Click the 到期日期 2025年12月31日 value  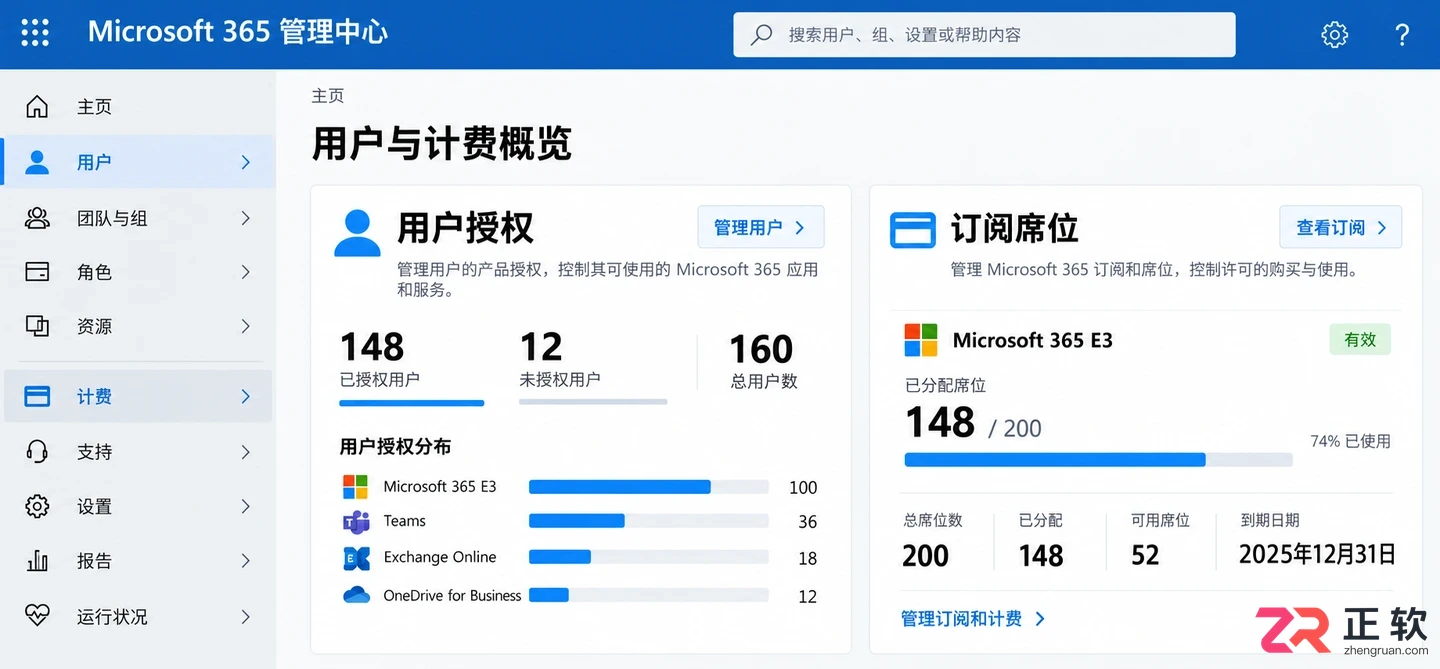1317,555
